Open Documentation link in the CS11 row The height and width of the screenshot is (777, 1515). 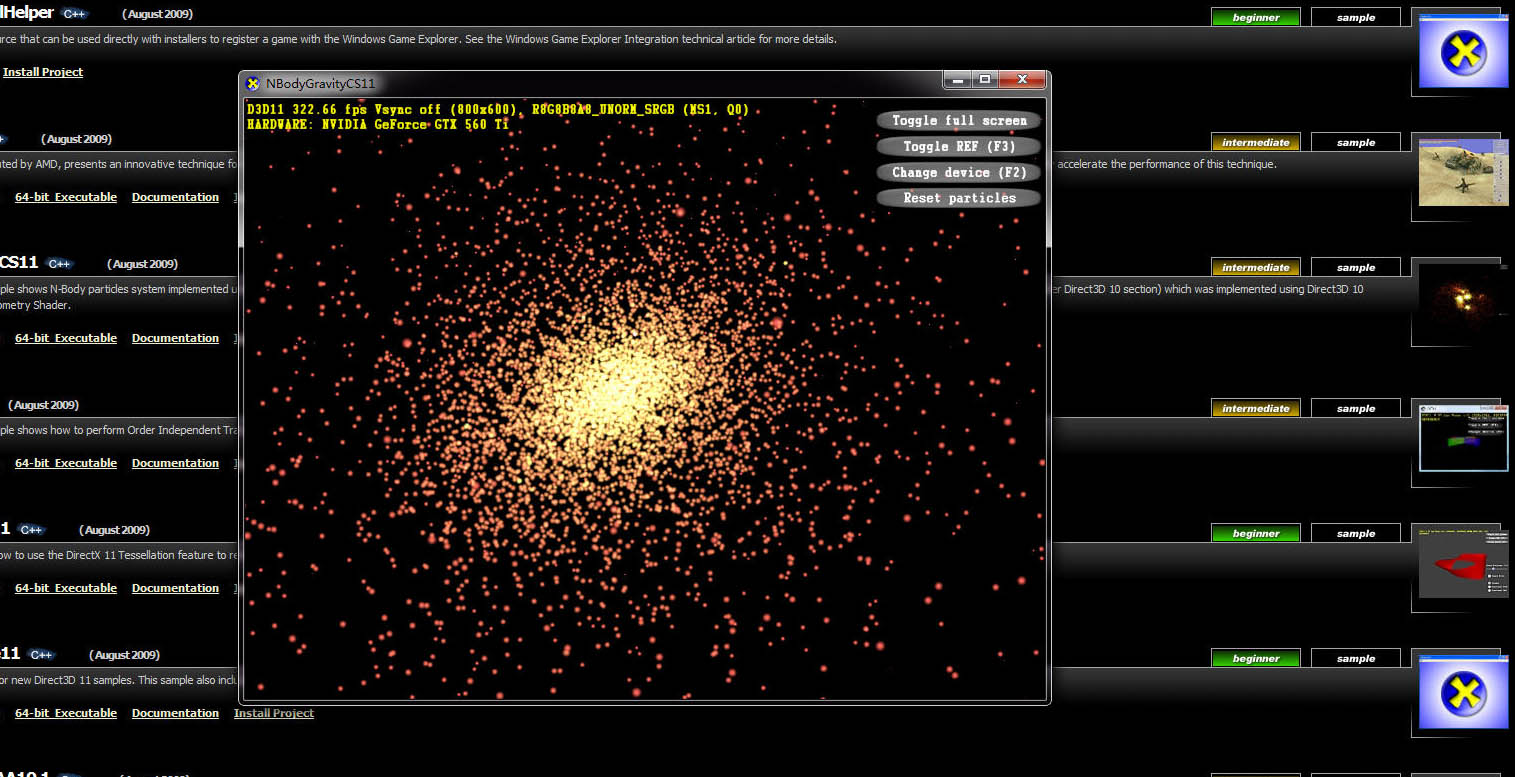click(x=175, y=338)
